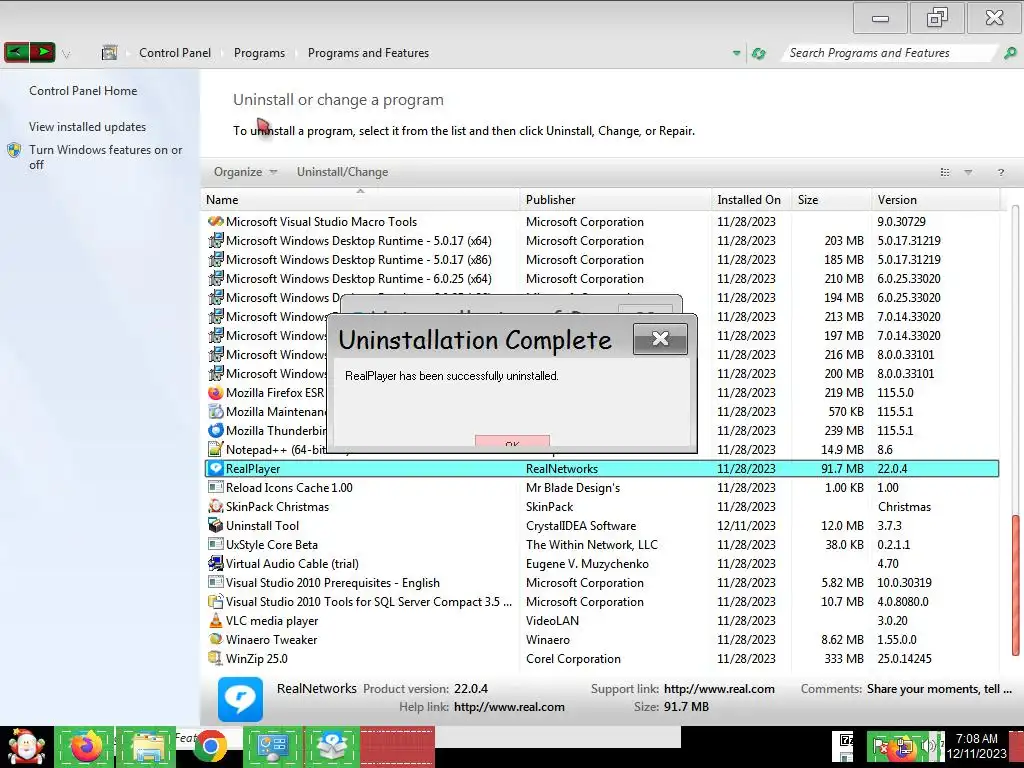Open Control Panel Home link

coord(83,91)
